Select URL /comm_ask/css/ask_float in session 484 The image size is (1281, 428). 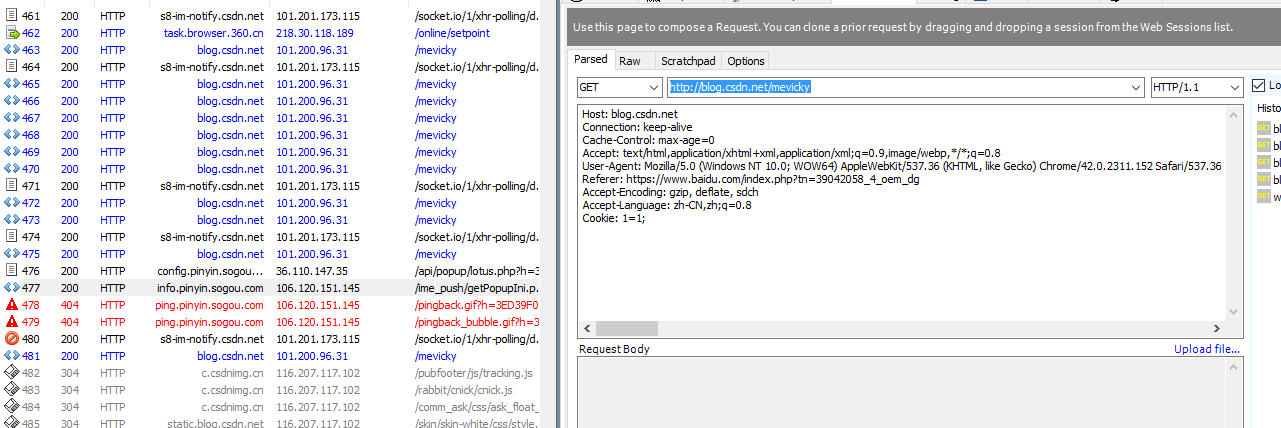pyautogui.click(x=476, y=407)
